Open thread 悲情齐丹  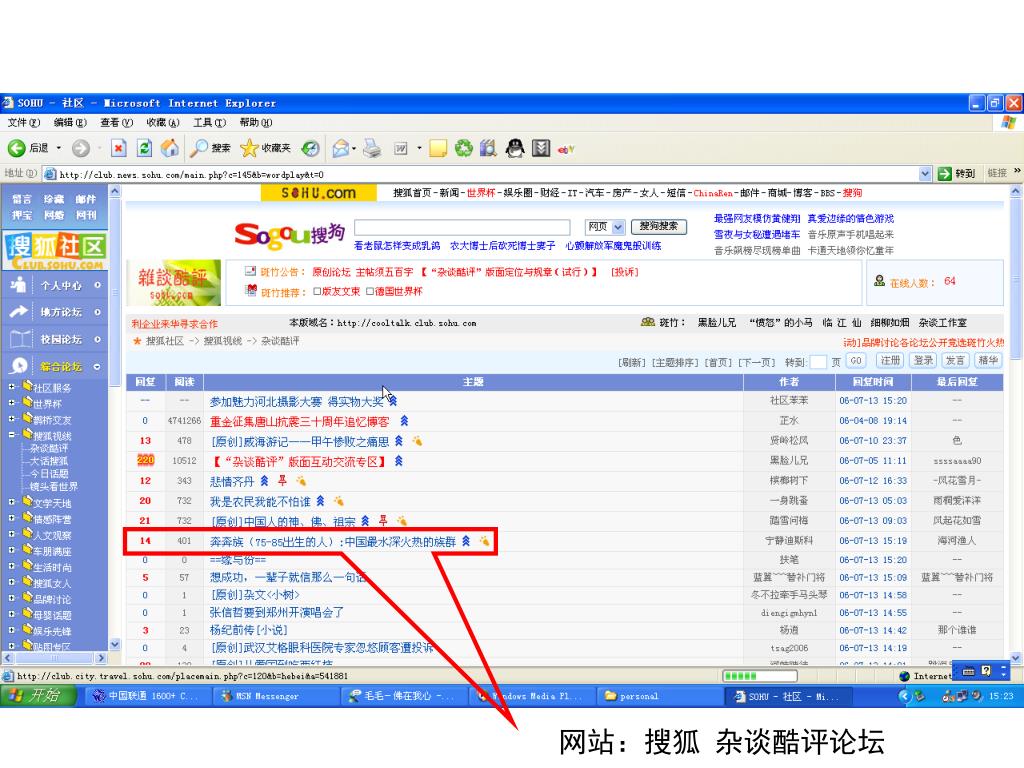232,481
